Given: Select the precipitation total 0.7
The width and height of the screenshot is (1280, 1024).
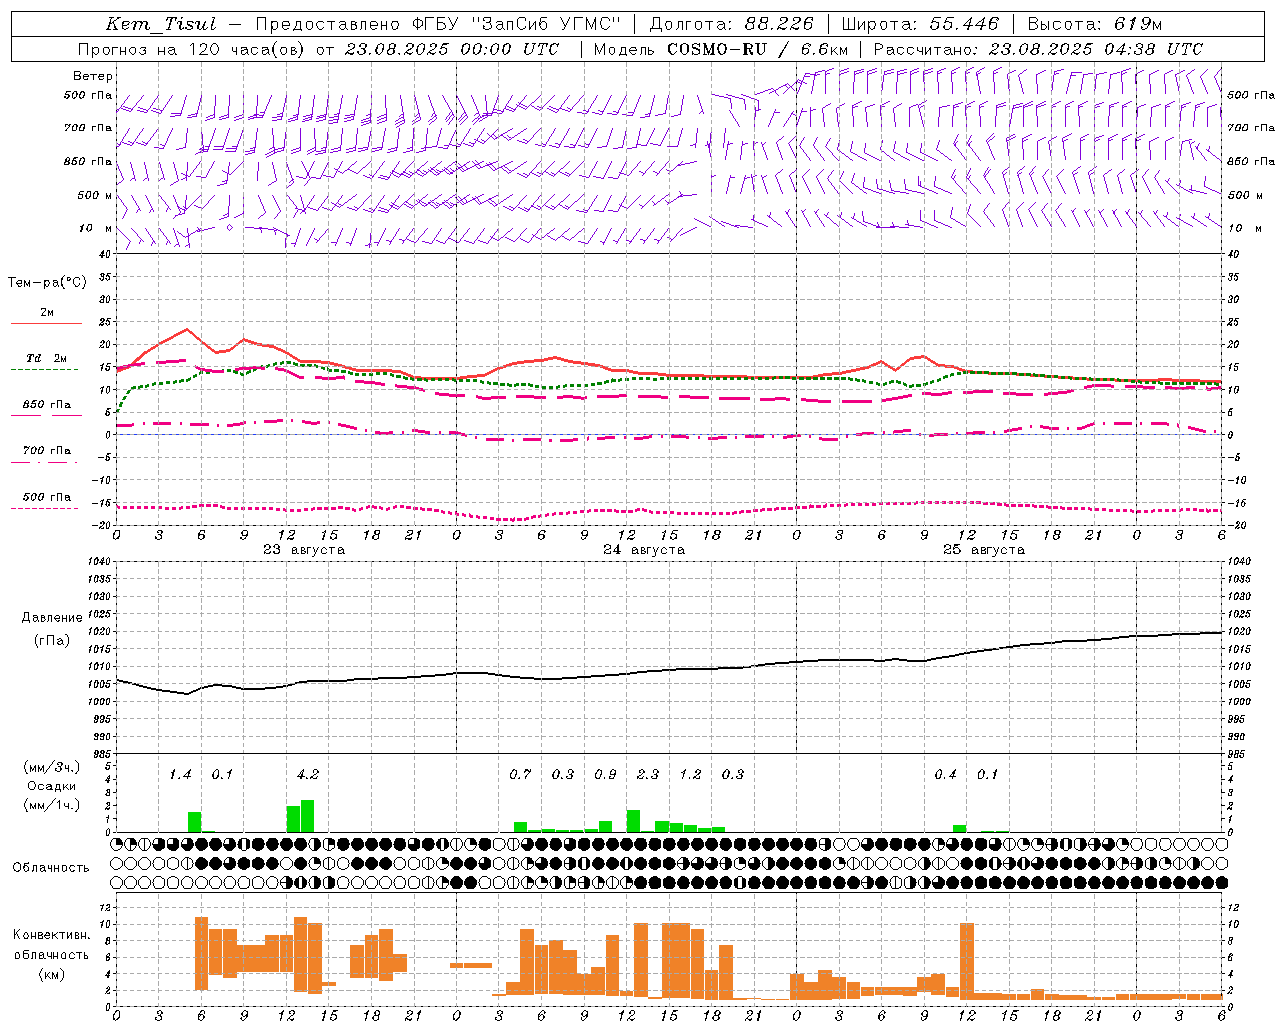Looking at the screenshot, I should point(520,775).
